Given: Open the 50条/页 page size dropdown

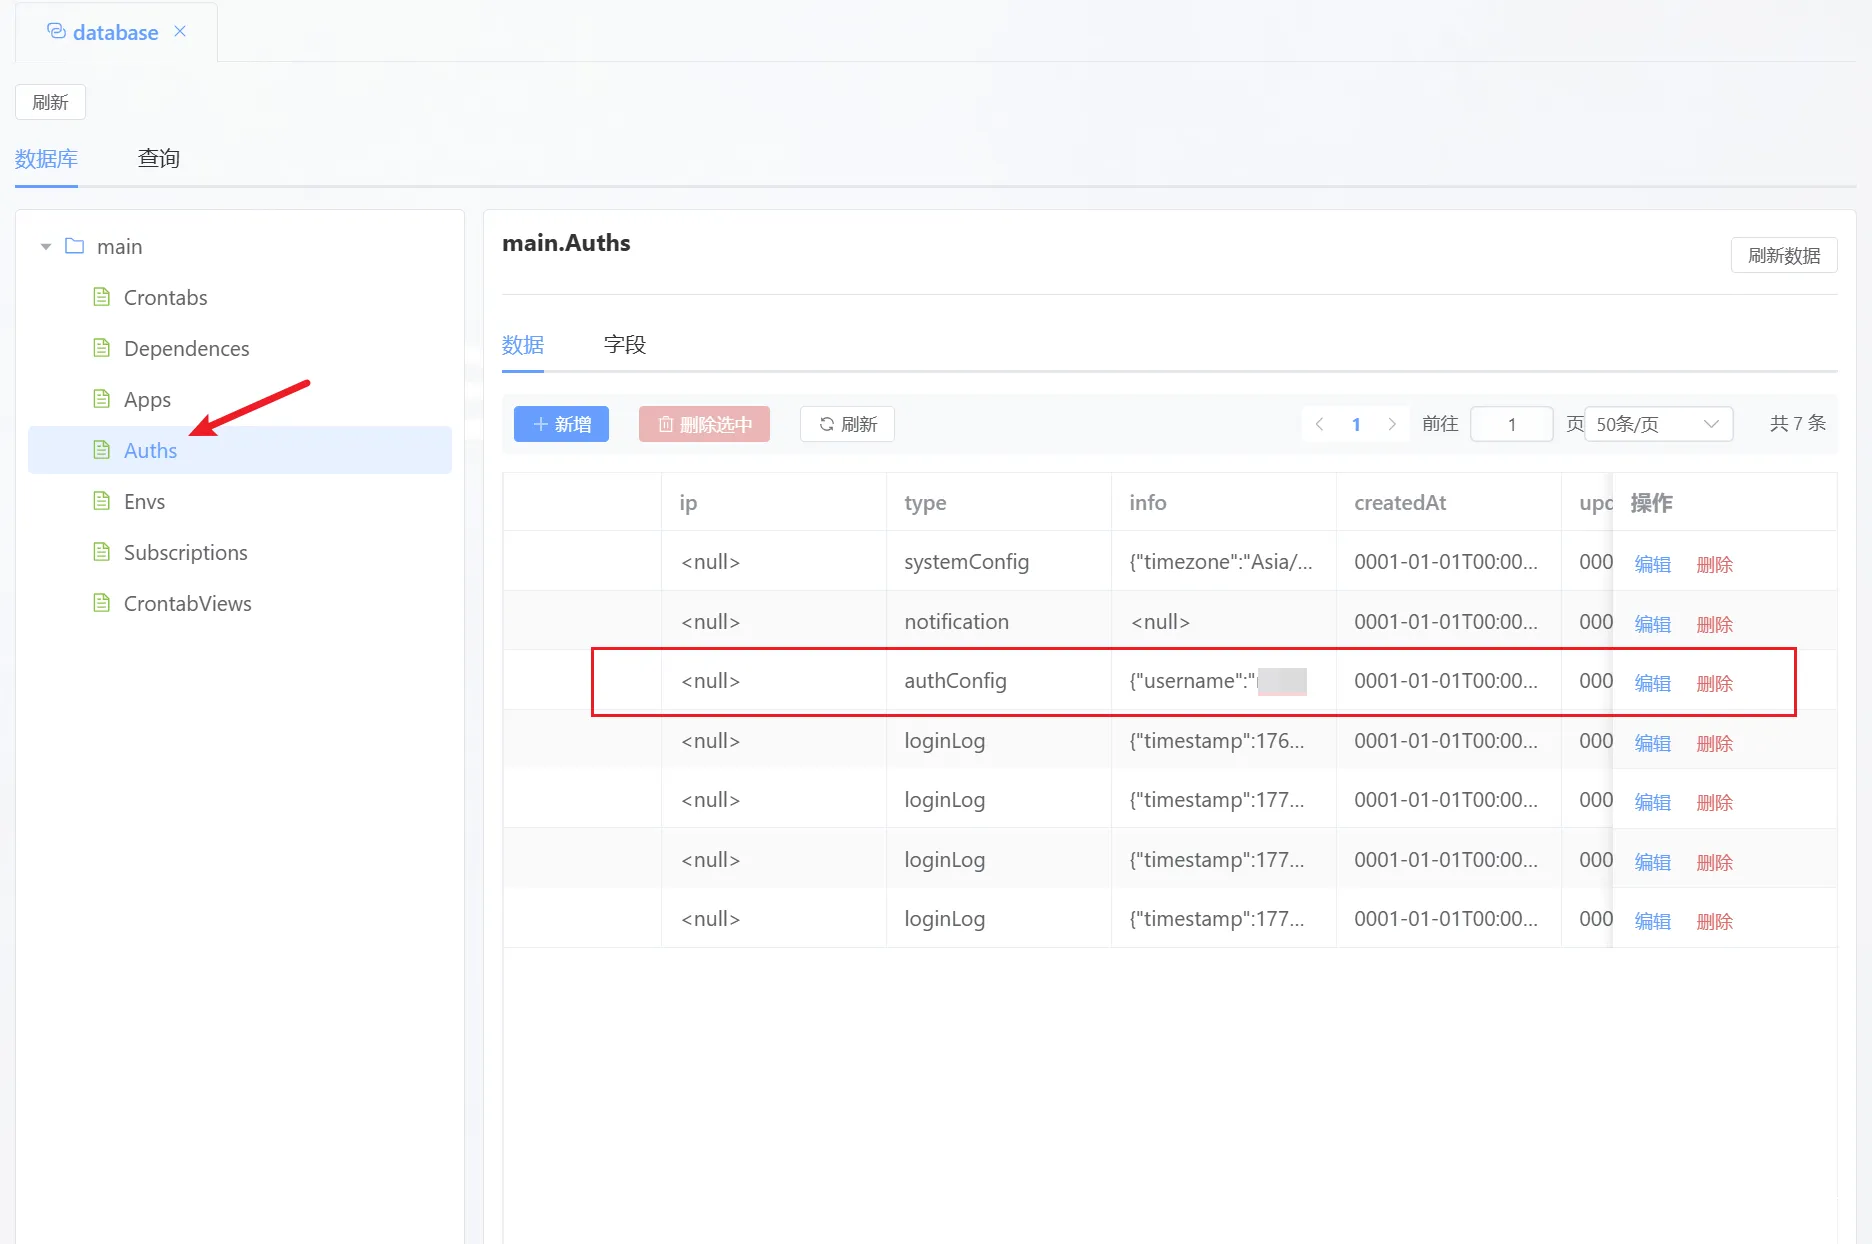Looking at the screenshot, I should click(x=1658, y=424).
